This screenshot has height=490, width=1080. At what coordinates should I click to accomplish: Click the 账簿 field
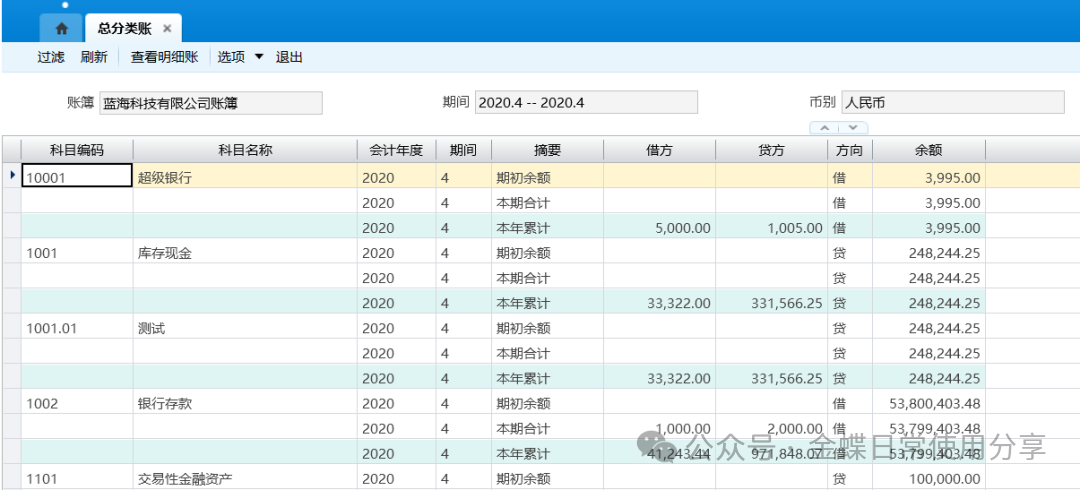pyautogui.click(x=211, y=102)
